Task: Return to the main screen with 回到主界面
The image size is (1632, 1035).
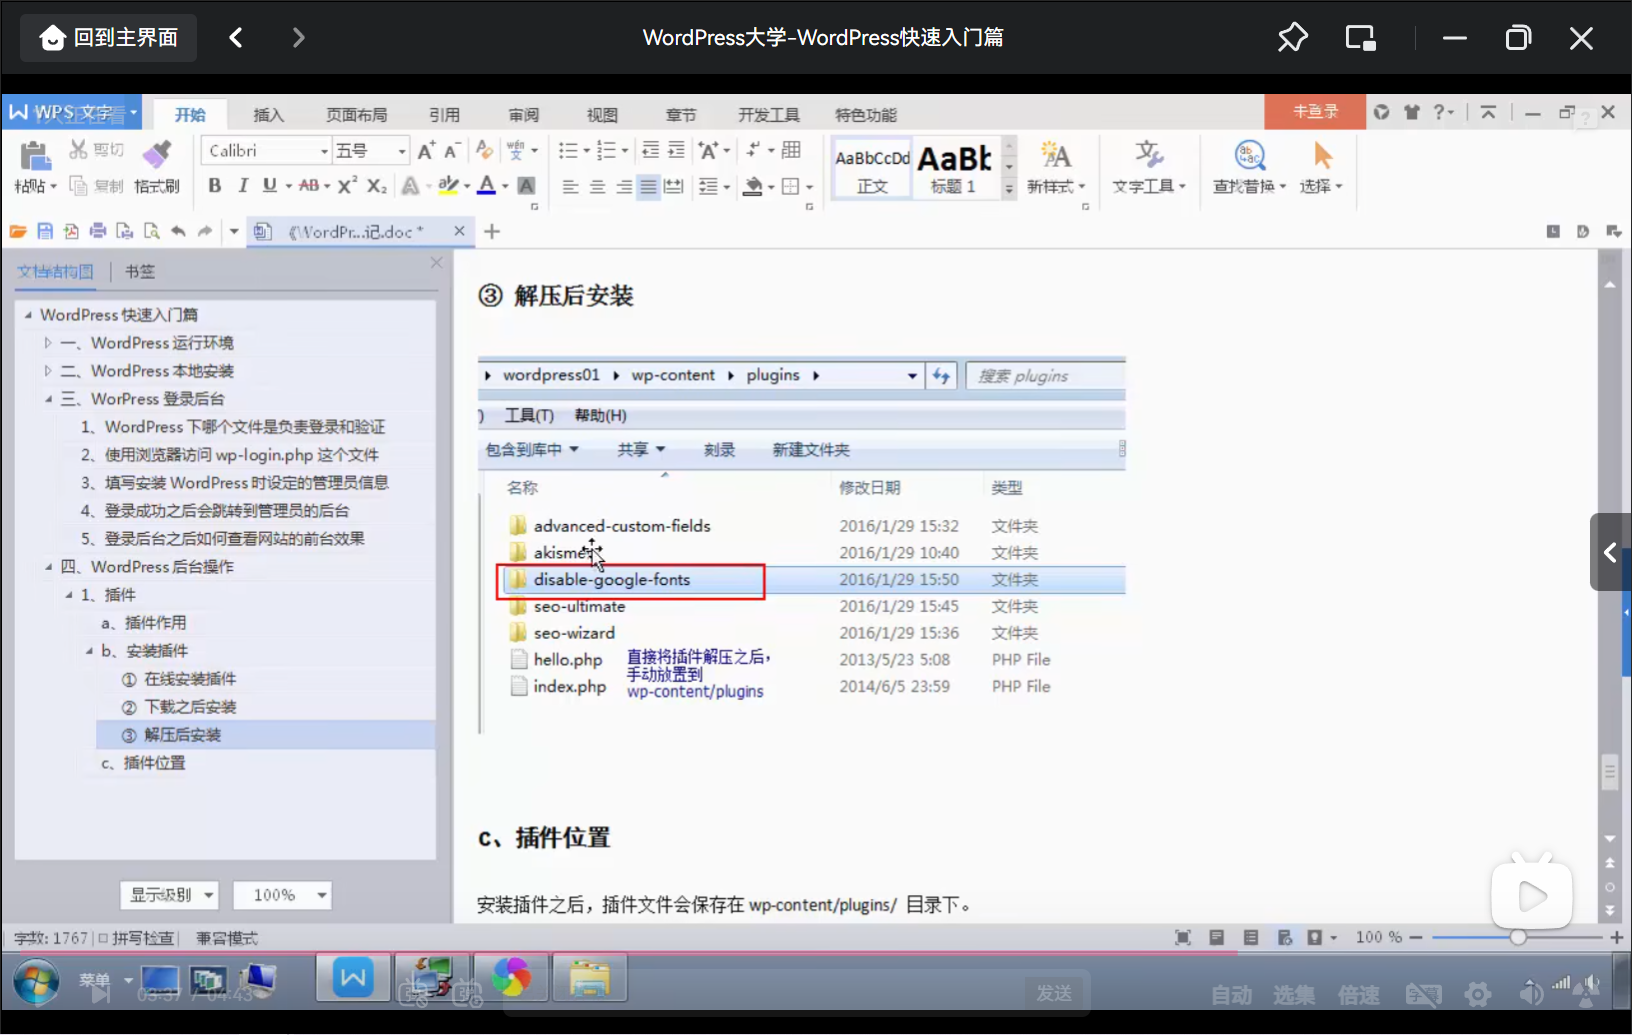Action: click(108, 38)
